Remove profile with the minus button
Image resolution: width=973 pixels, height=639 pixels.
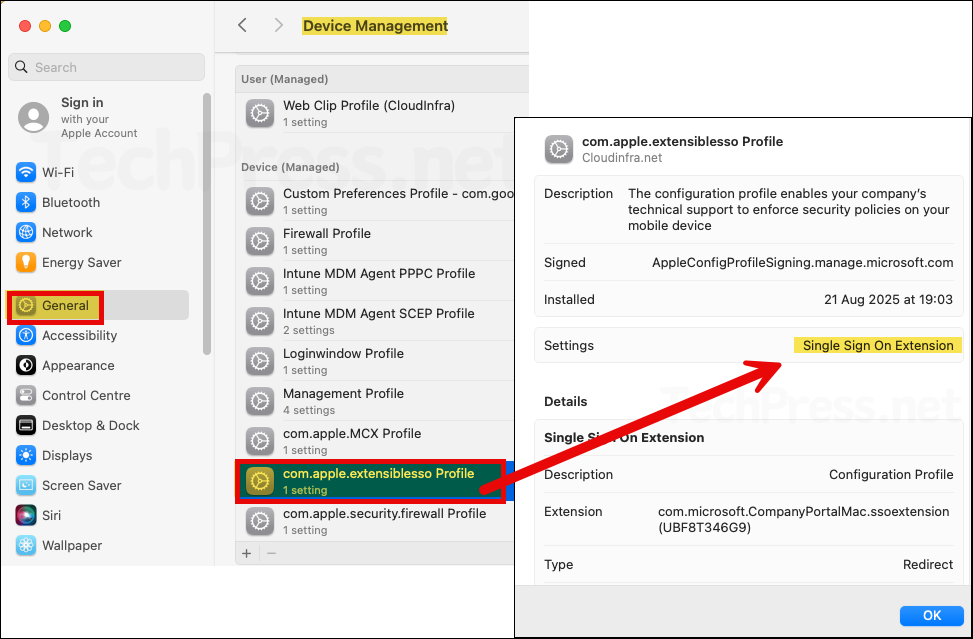271,553
